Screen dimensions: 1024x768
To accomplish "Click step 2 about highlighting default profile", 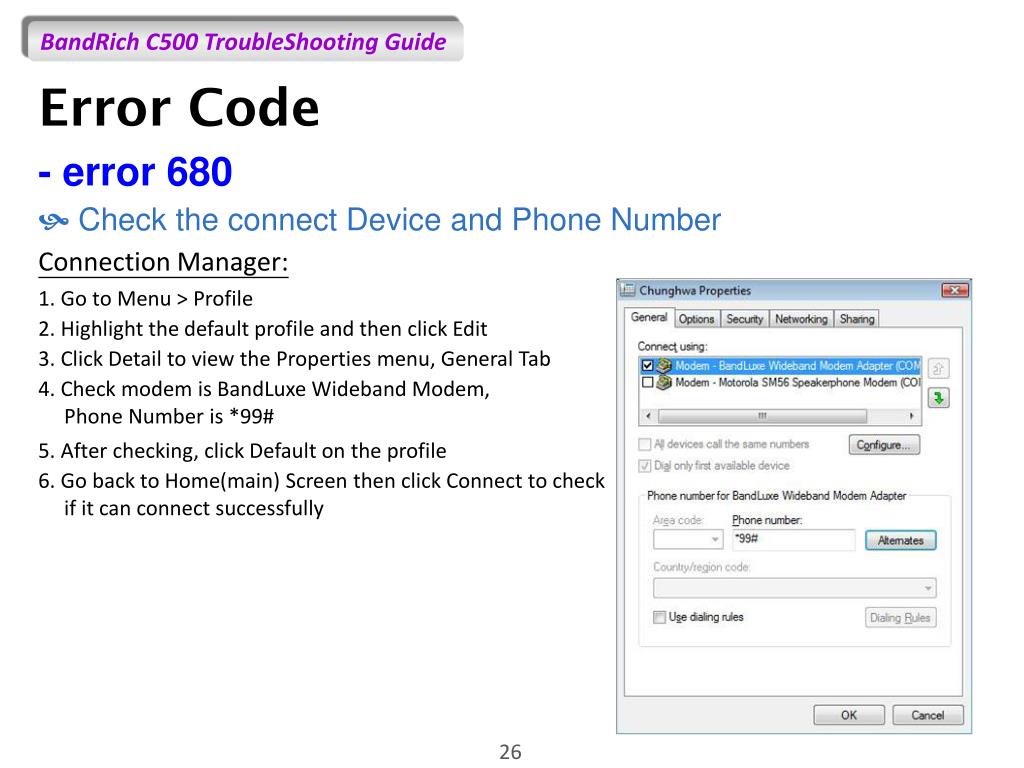I will (x=263, y=328).
